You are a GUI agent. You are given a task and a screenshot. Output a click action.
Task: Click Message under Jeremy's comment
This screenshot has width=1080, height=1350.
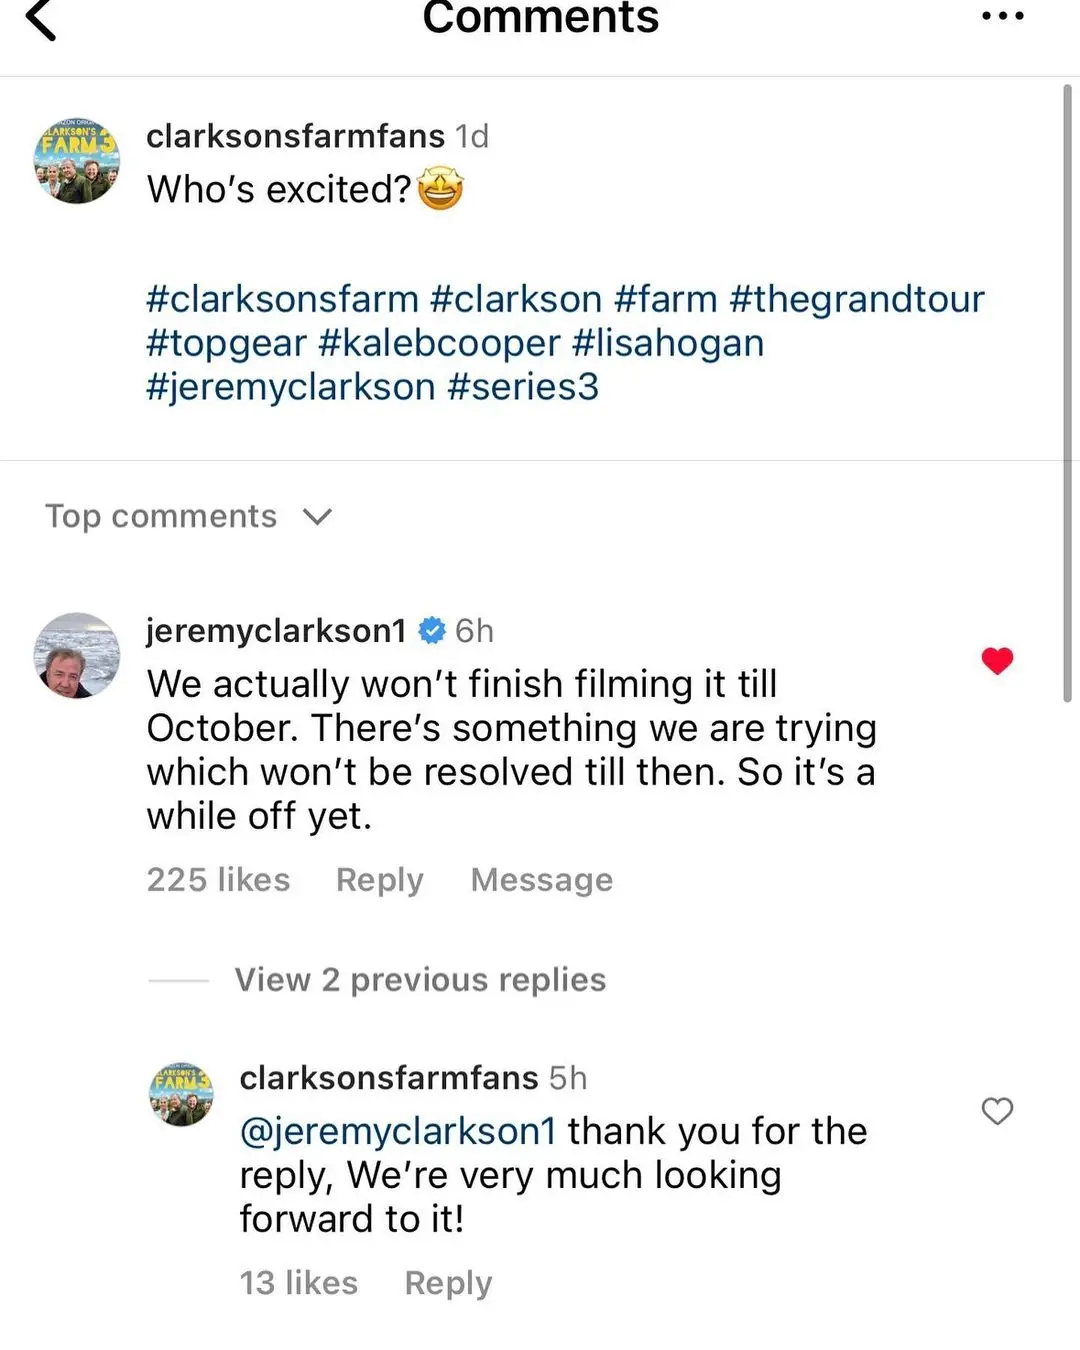541,880
